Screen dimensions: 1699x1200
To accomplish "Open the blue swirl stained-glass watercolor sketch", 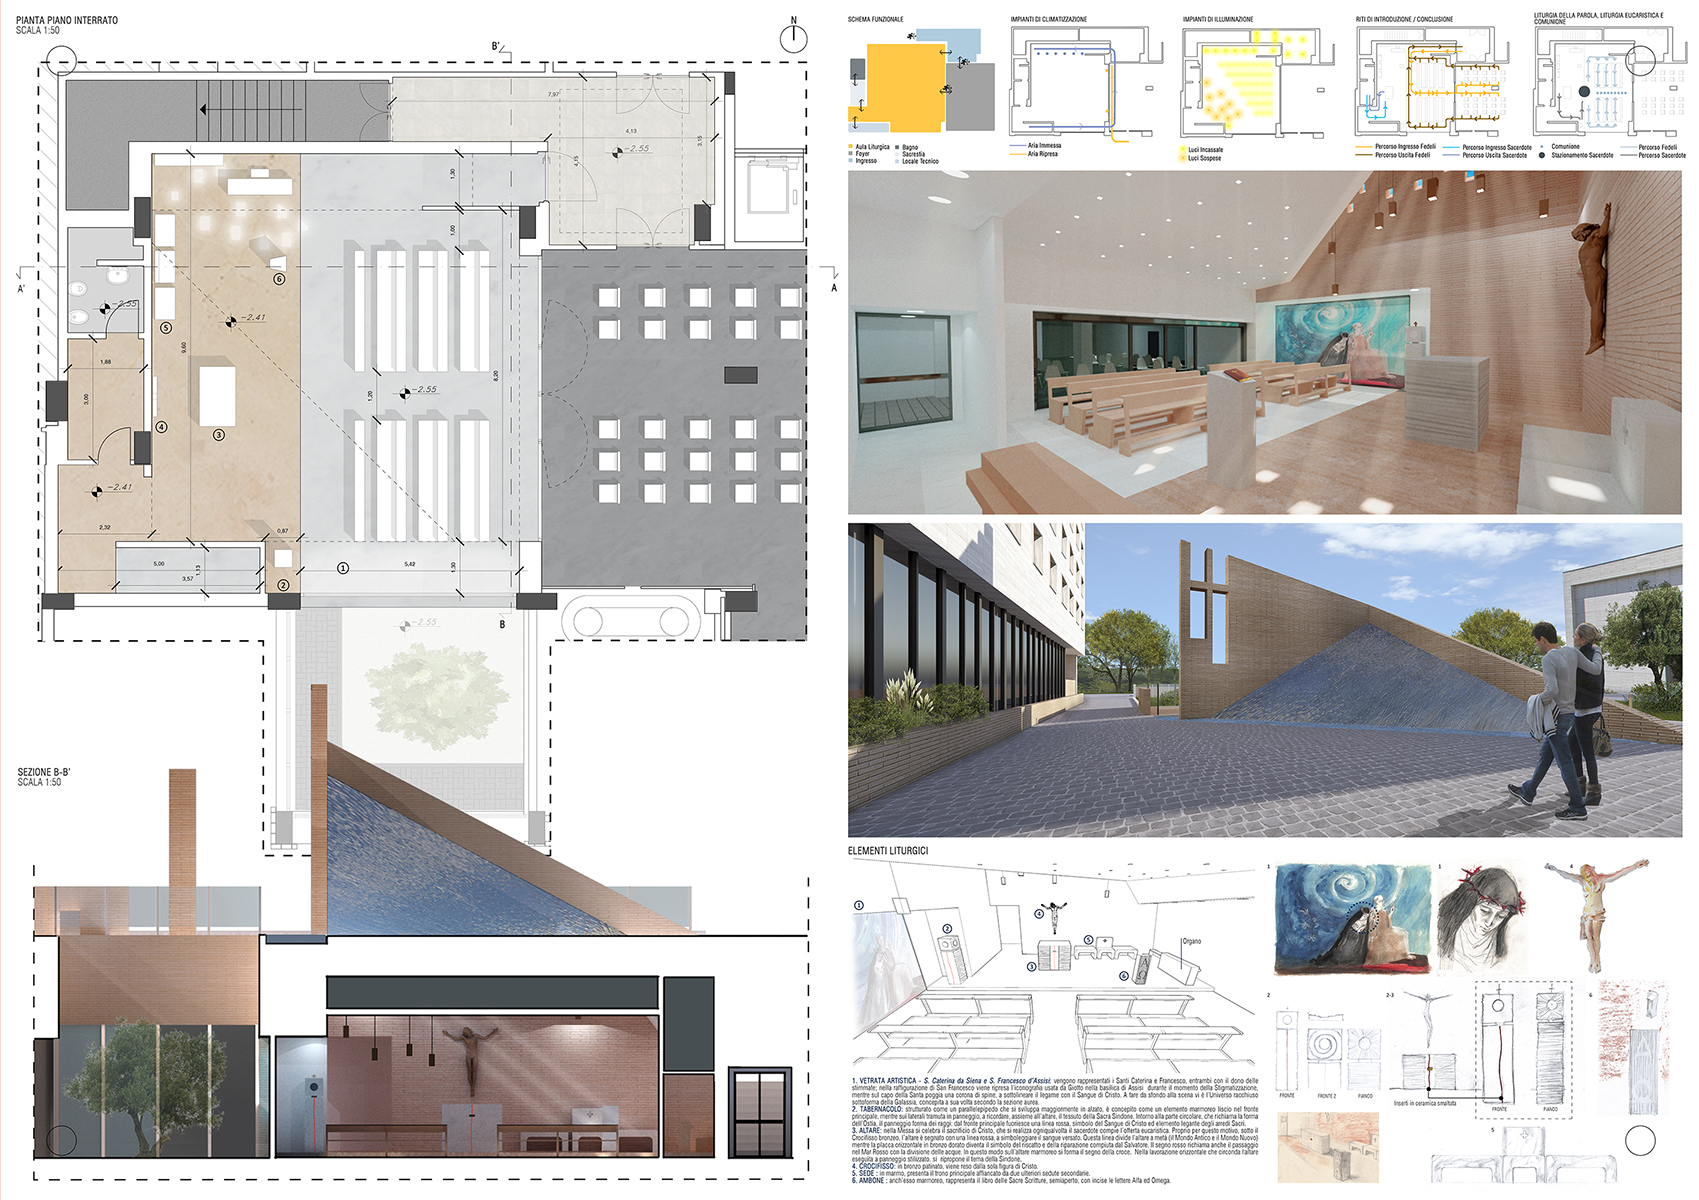I will [1353, 920].
